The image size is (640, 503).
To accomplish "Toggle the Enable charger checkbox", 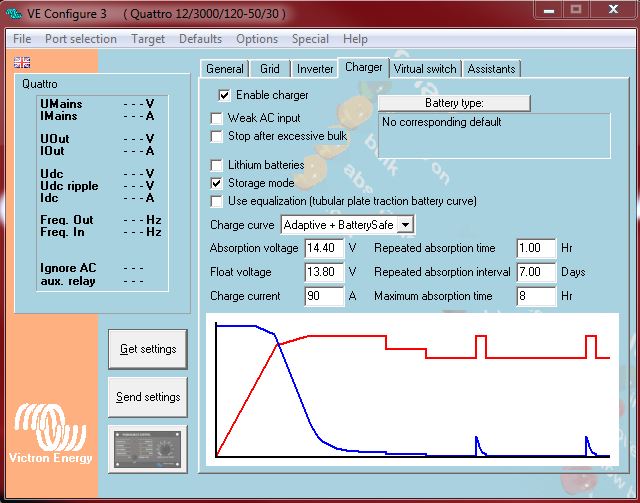I will pos(224,95).
